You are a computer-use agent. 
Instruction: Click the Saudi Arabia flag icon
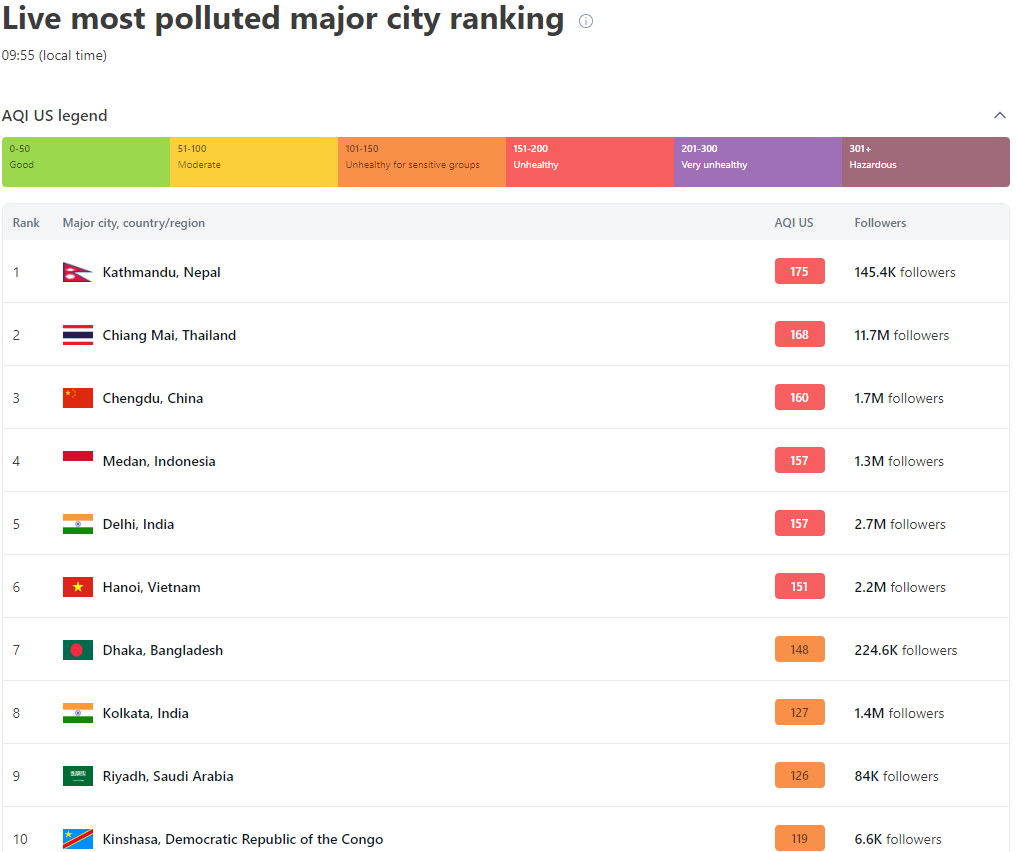tap(77, 776)
